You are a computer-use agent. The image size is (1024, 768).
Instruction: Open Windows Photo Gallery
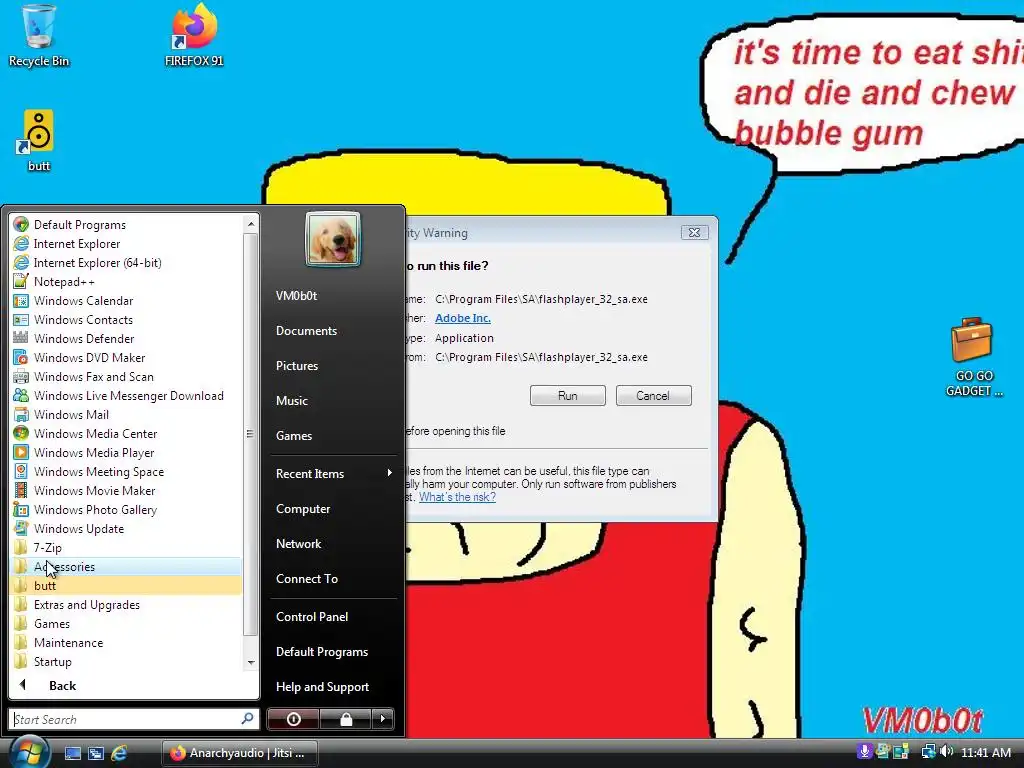[x=127, y=509]
